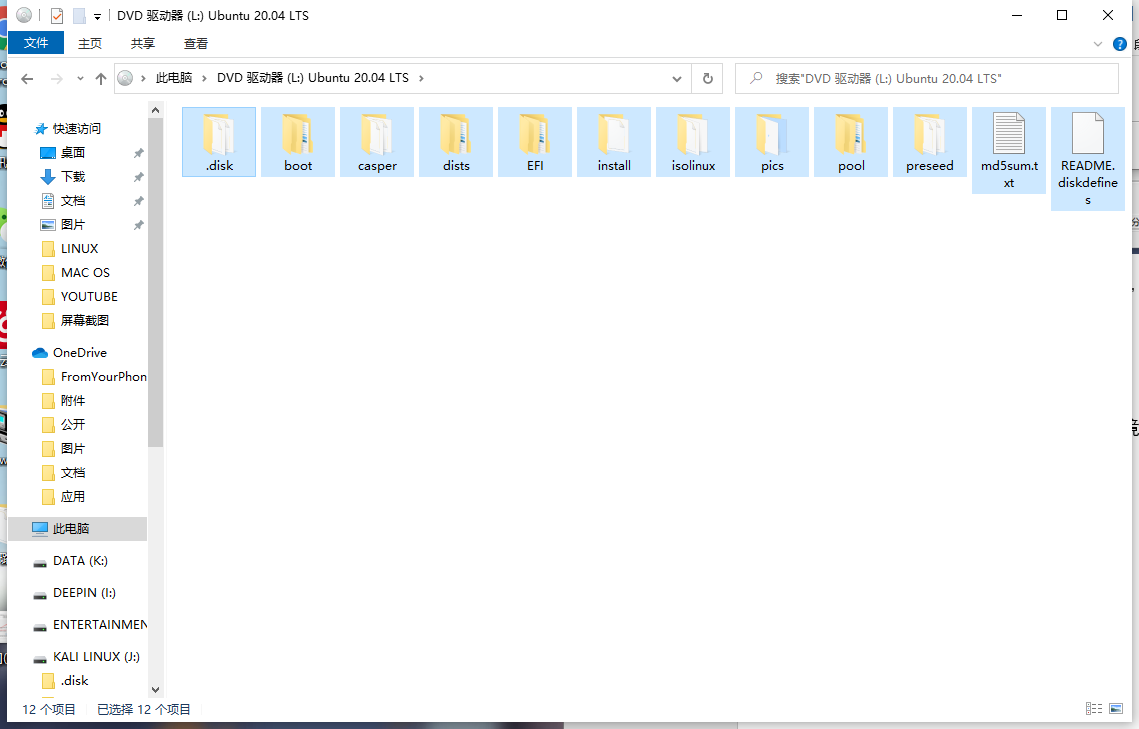This screenshot has width=1139, height=729.
Task: Open the boot folder
Action: click(298, 142)
